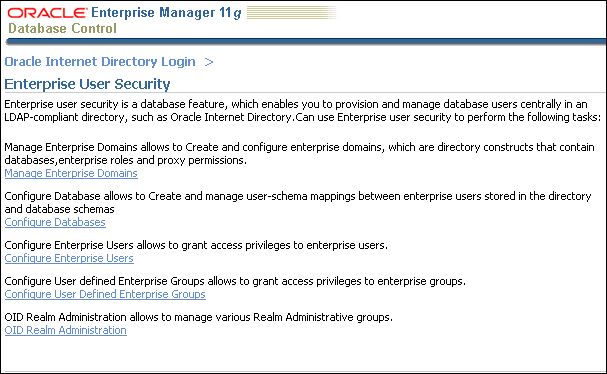The width and height of the screenshot is (607, 374).
Task: Click the description about user-schema mappings
Action: tap(298, 202)
